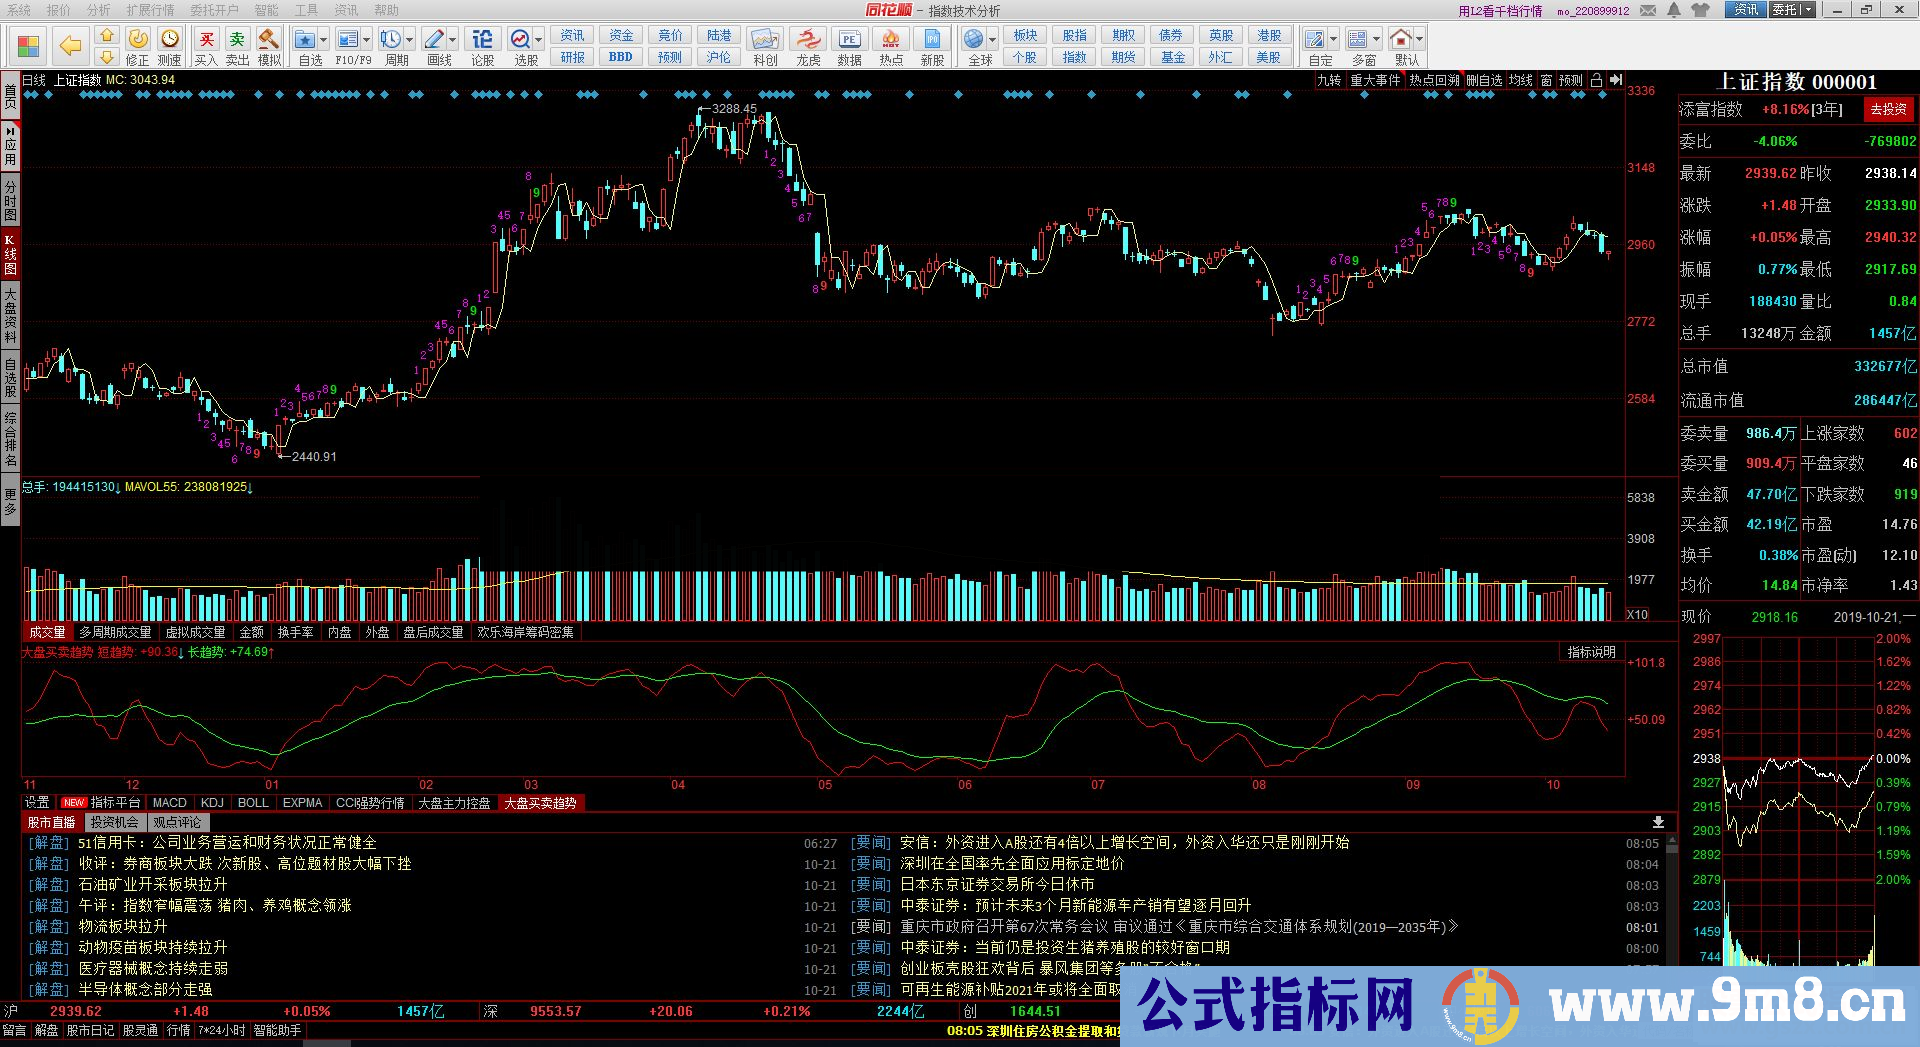Expand the 周期 period dropdown arrow

pos(409,40)
